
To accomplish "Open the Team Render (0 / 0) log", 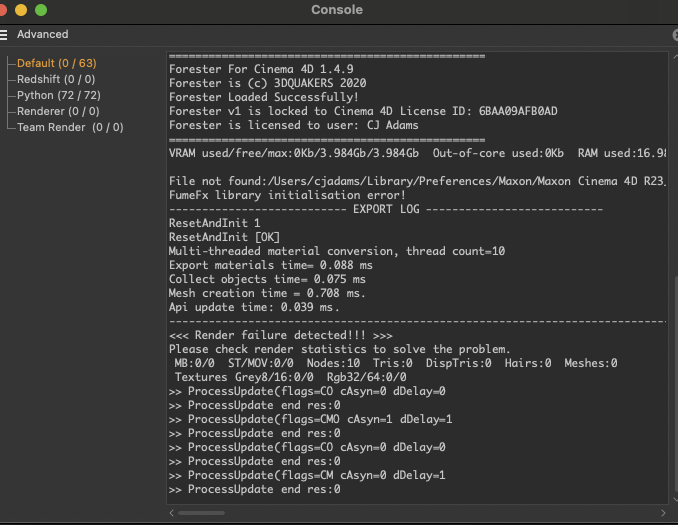I will click(70, 127).
